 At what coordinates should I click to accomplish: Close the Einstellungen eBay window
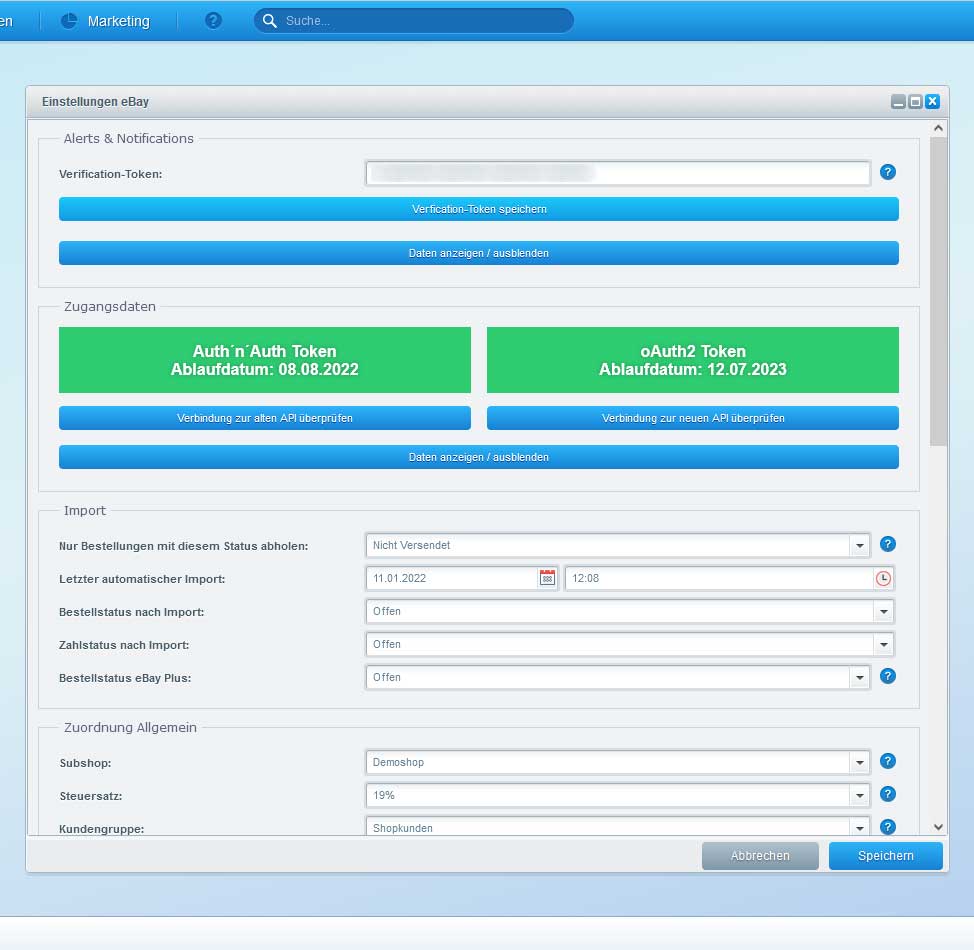pos(932,101)
